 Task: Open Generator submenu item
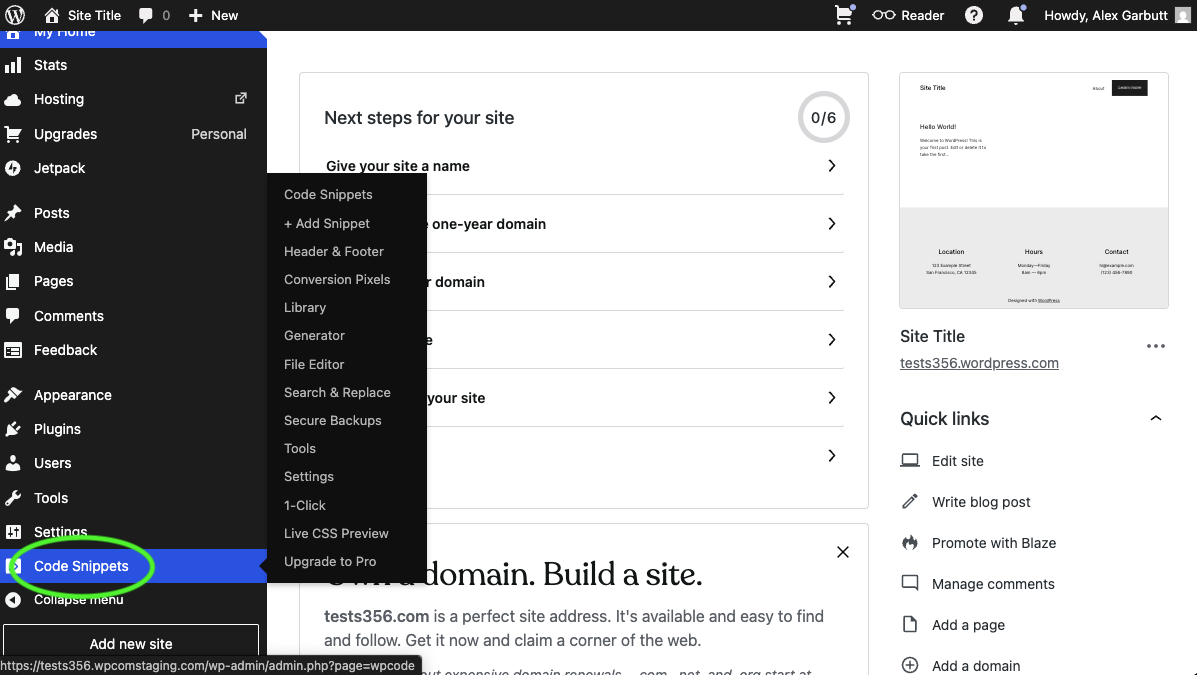pos(315,335)
